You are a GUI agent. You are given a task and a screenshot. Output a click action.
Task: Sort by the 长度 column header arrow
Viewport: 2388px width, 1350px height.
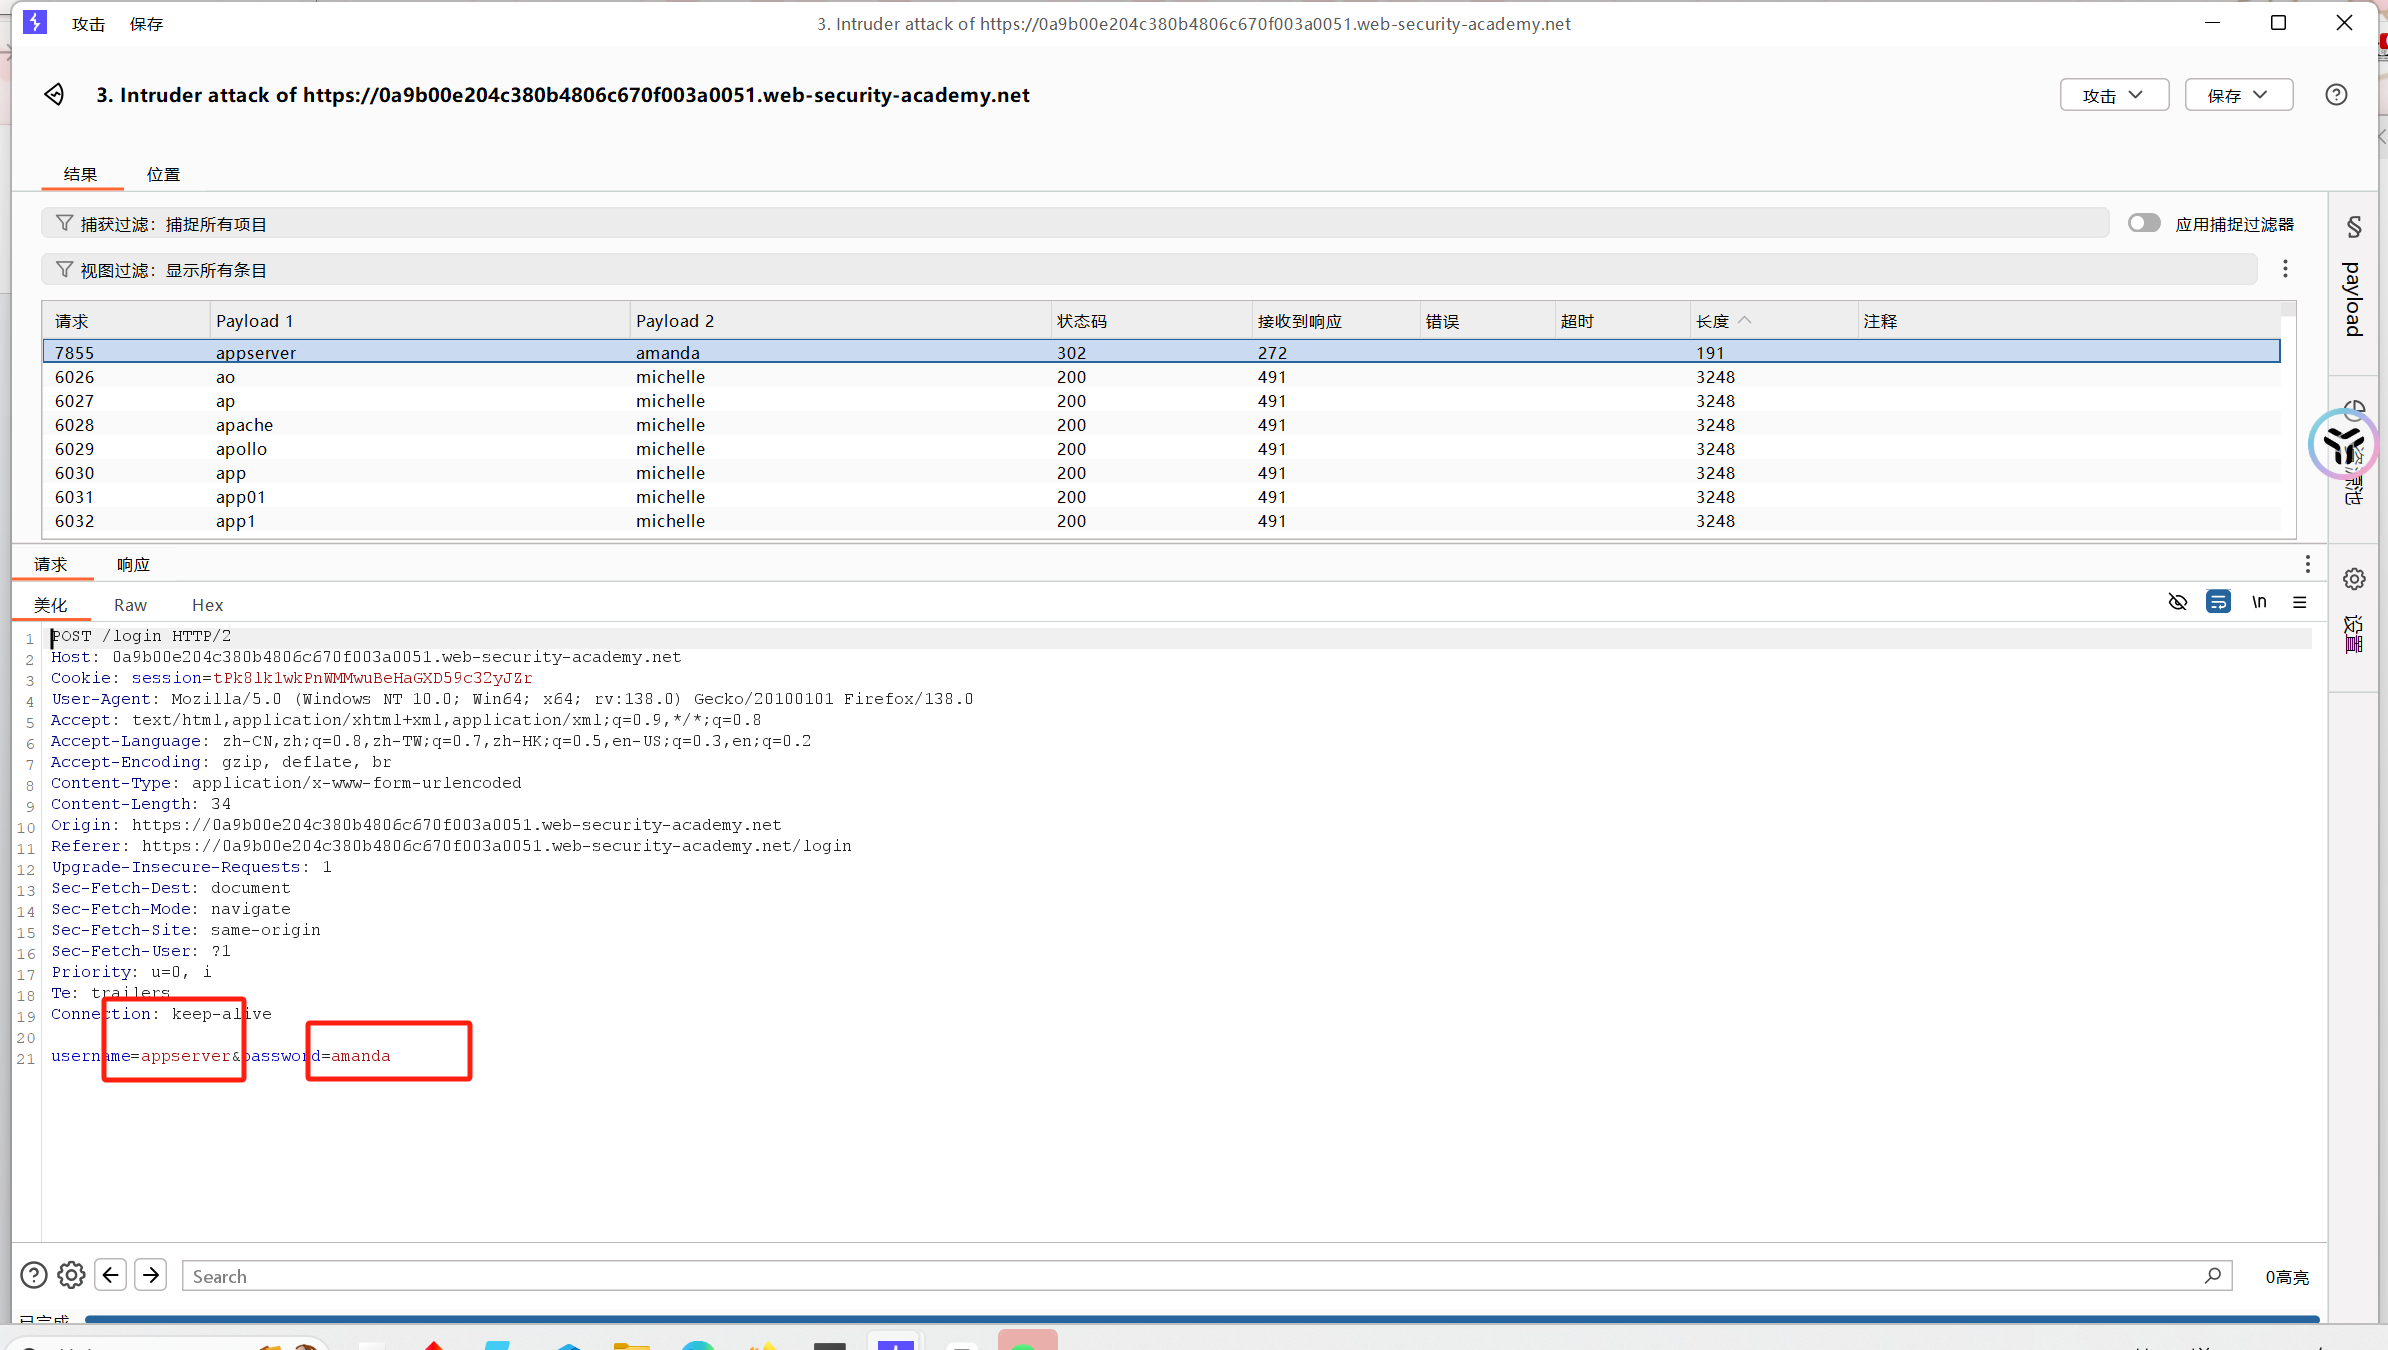click(x=1744, y=321)
